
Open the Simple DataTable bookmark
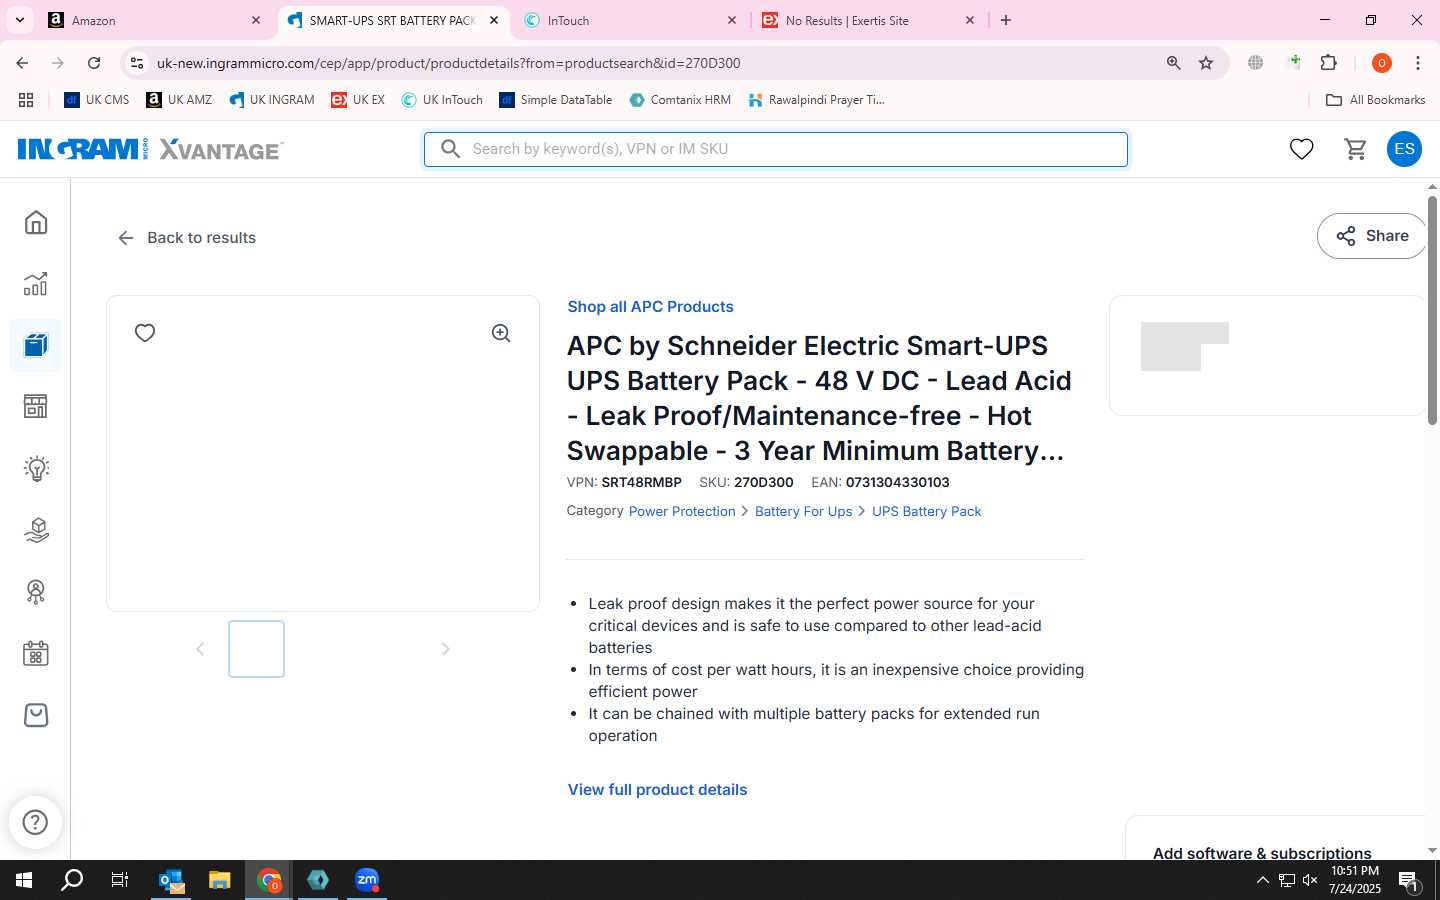coord(556,100)
